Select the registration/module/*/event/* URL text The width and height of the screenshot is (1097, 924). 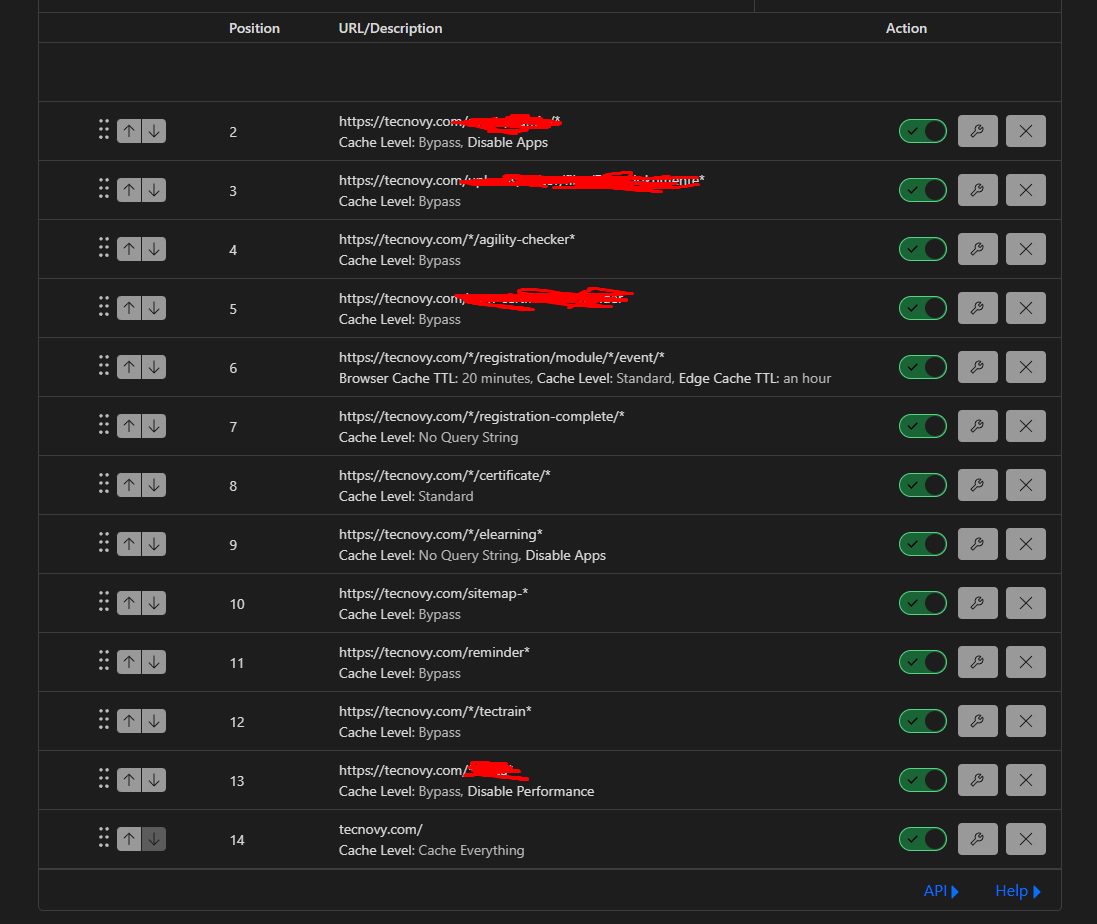502,357
